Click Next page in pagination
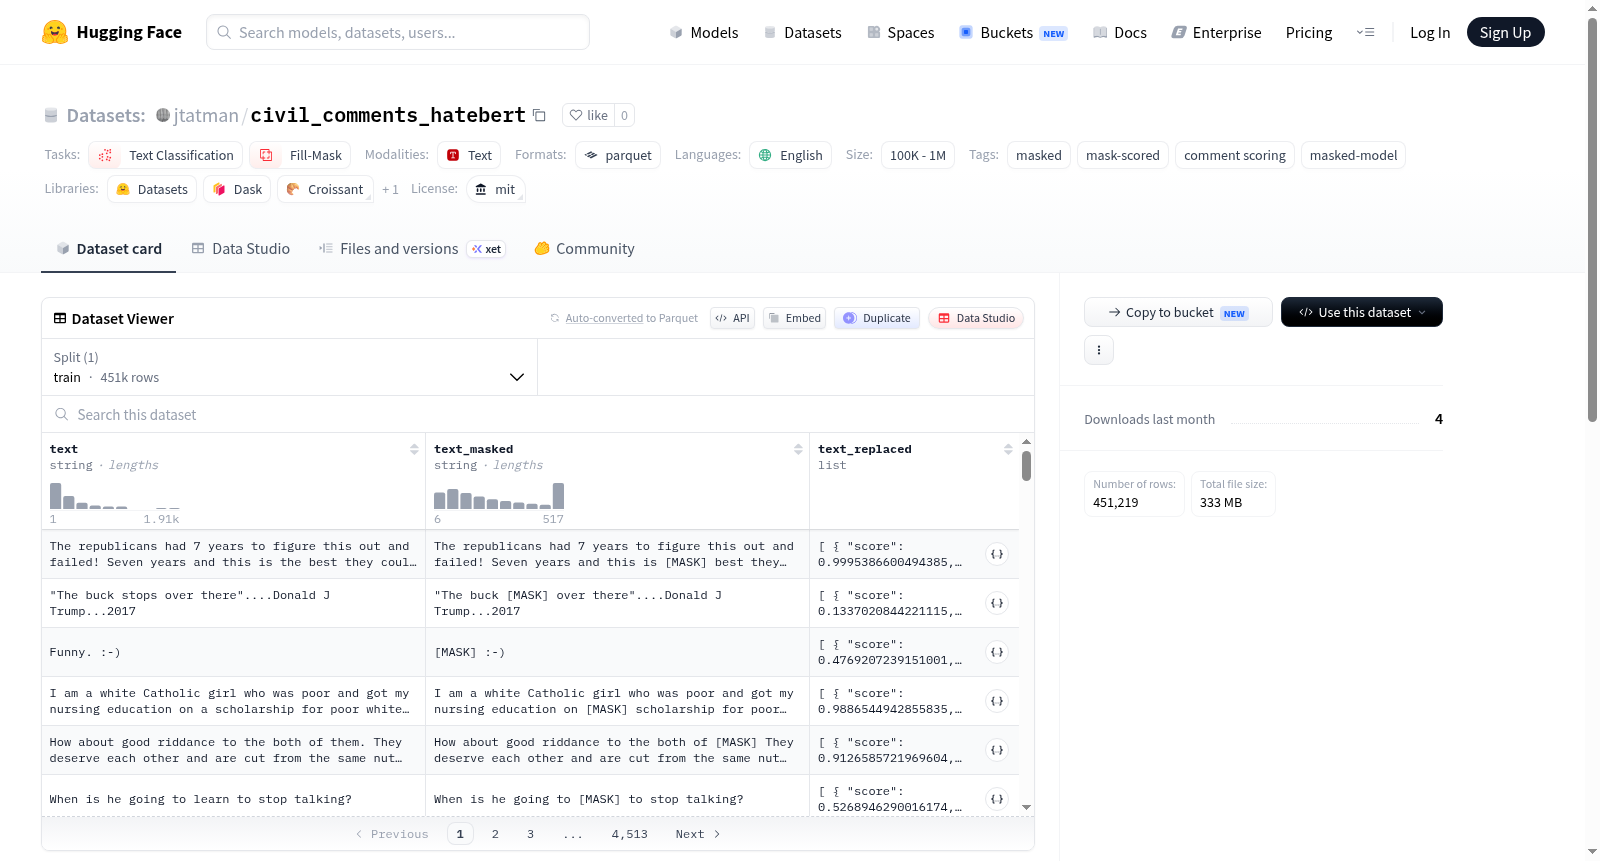 tap(698, 834)
